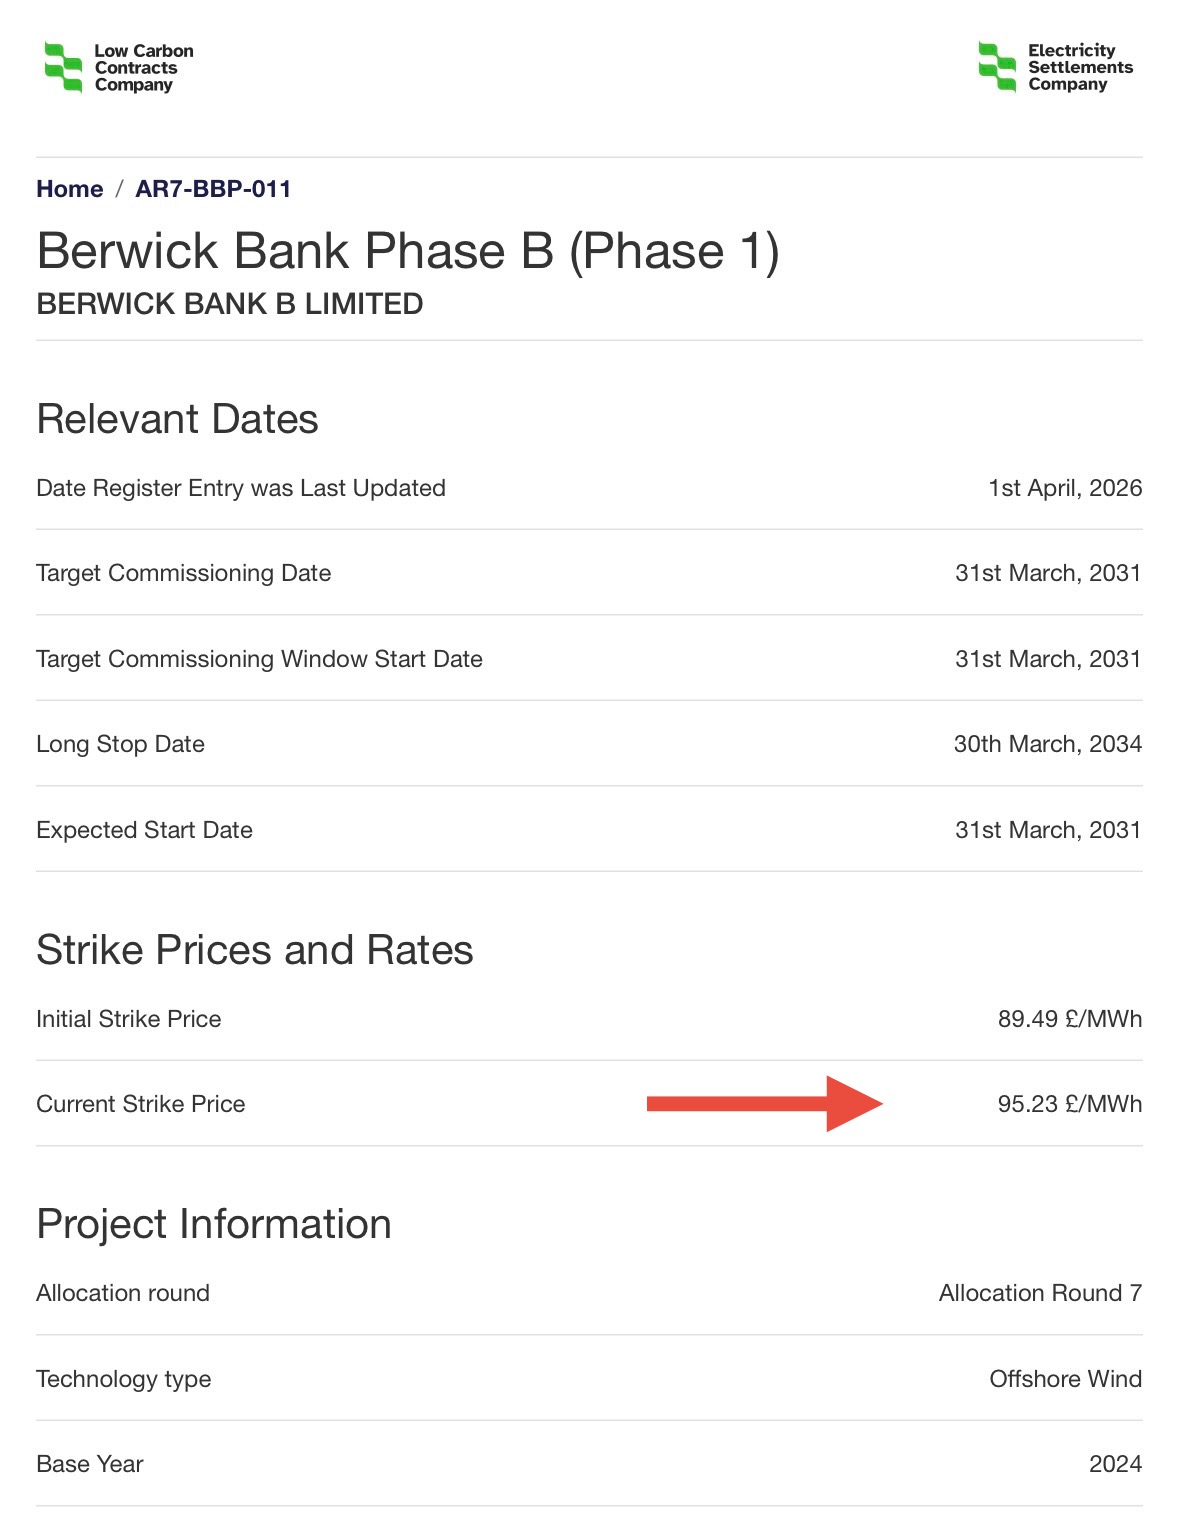Click the Date Register Entry Last Updated value
This screenshot has height=1518, width=1179.
tap(1064, 488)
